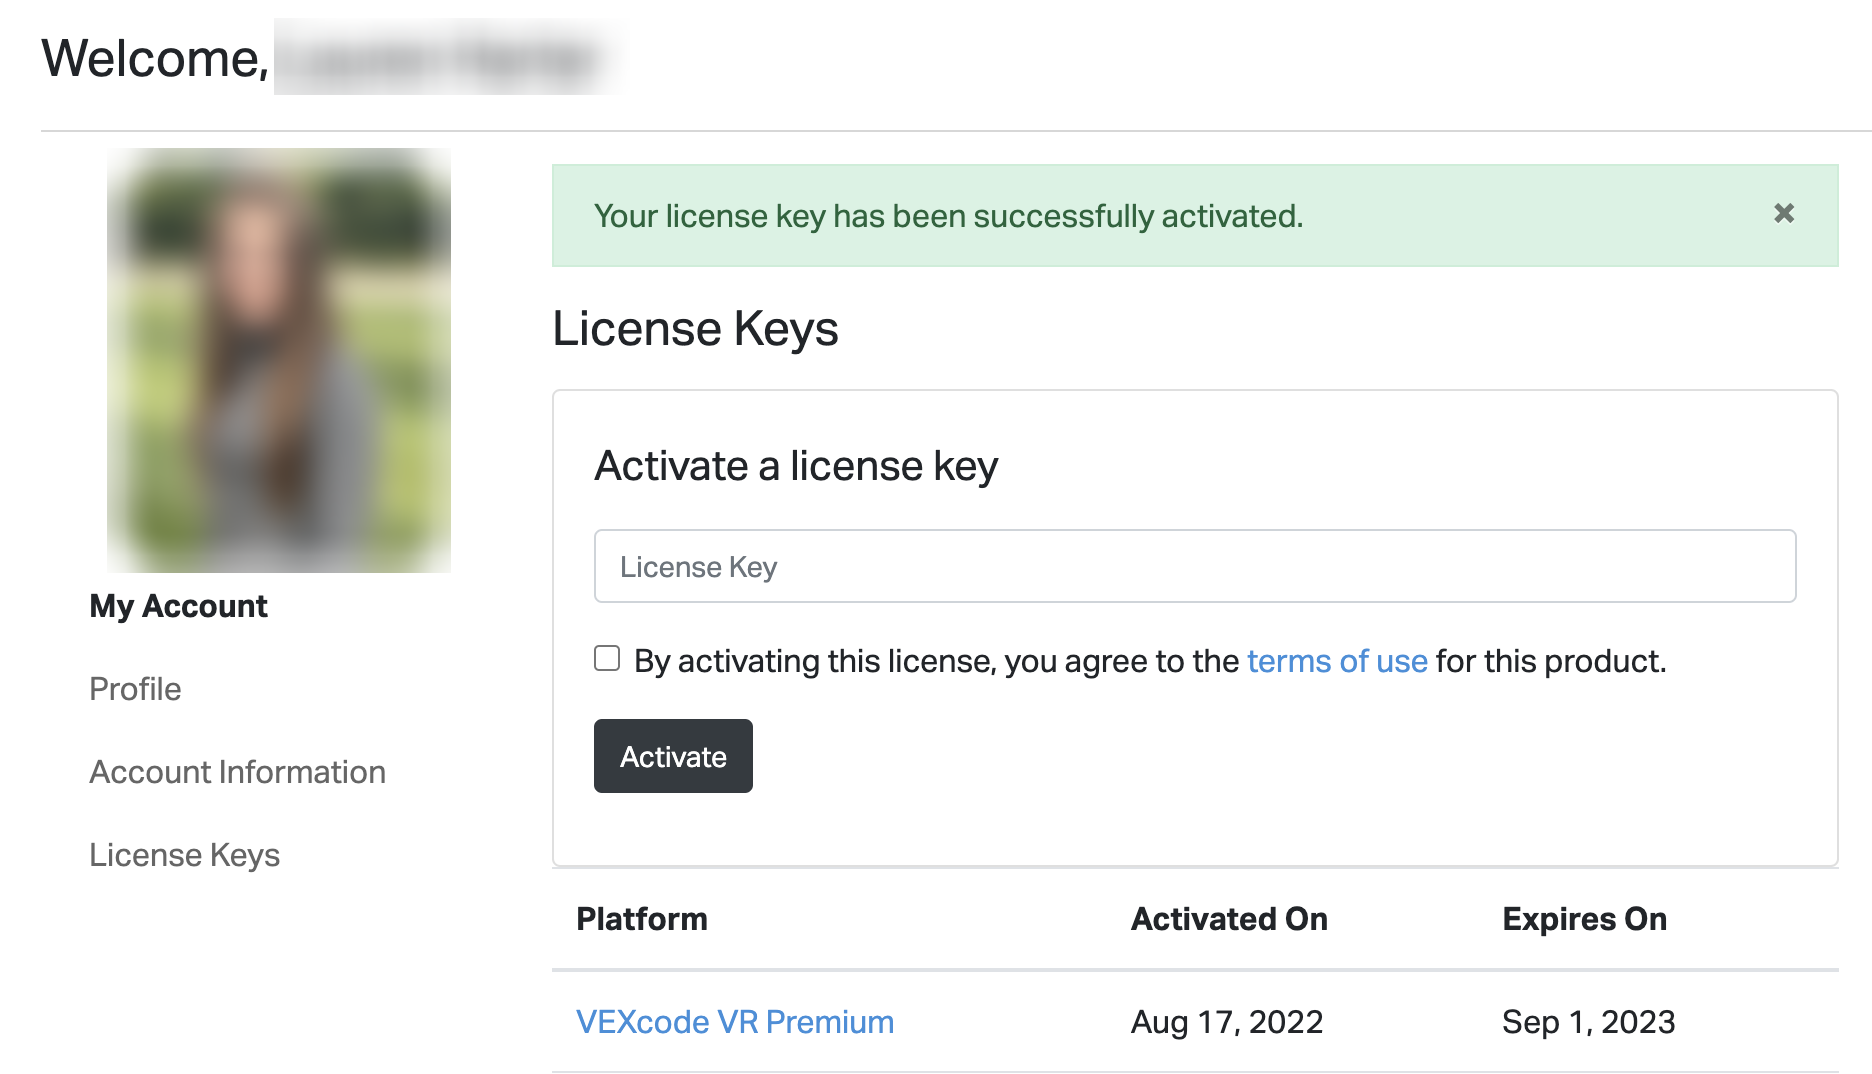Click the Expires On column header
Screen dimensions: 1872x1074
(1583, 919)
